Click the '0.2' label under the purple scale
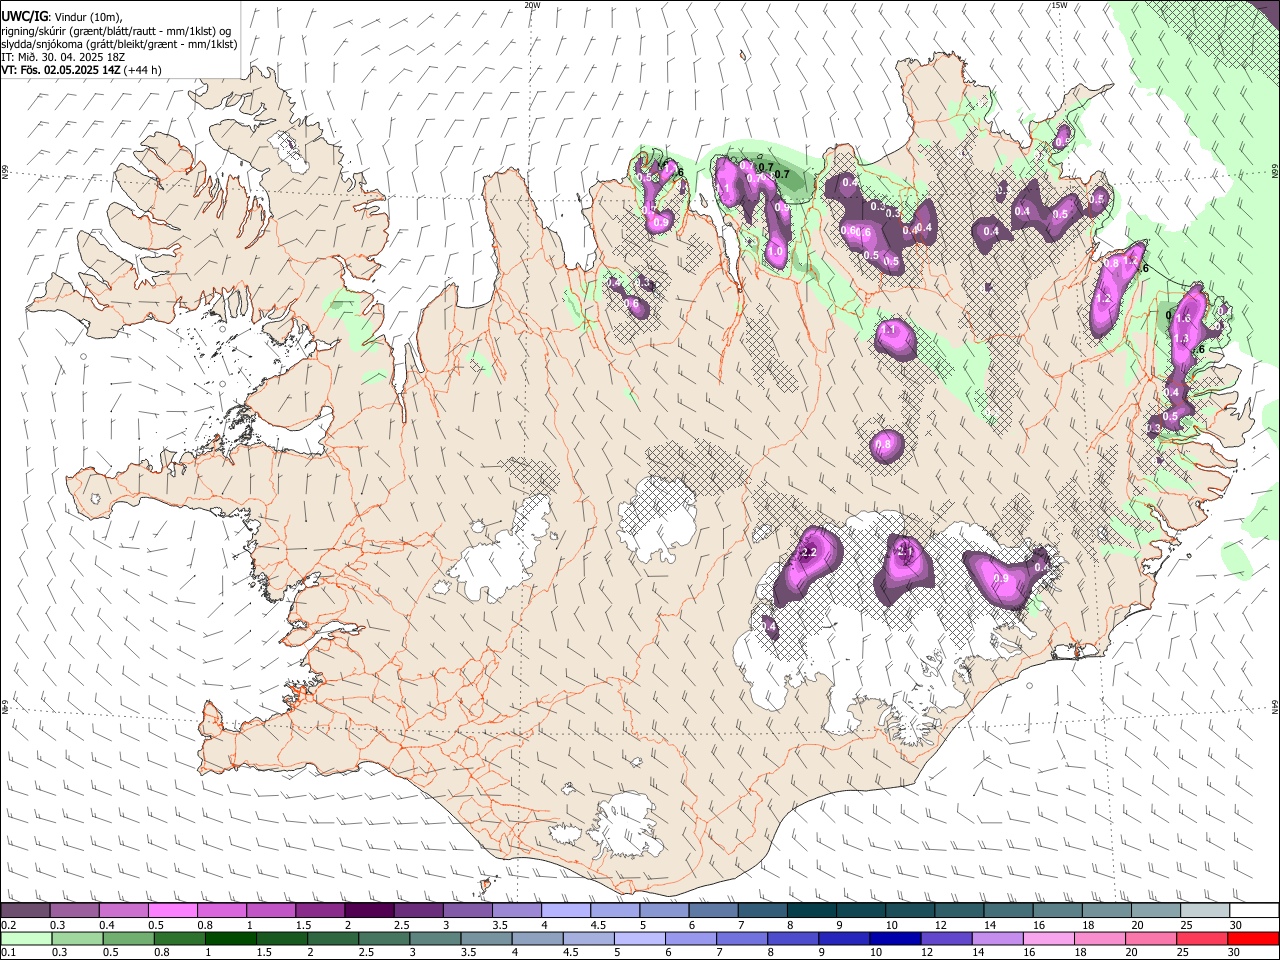 point(8,925)
